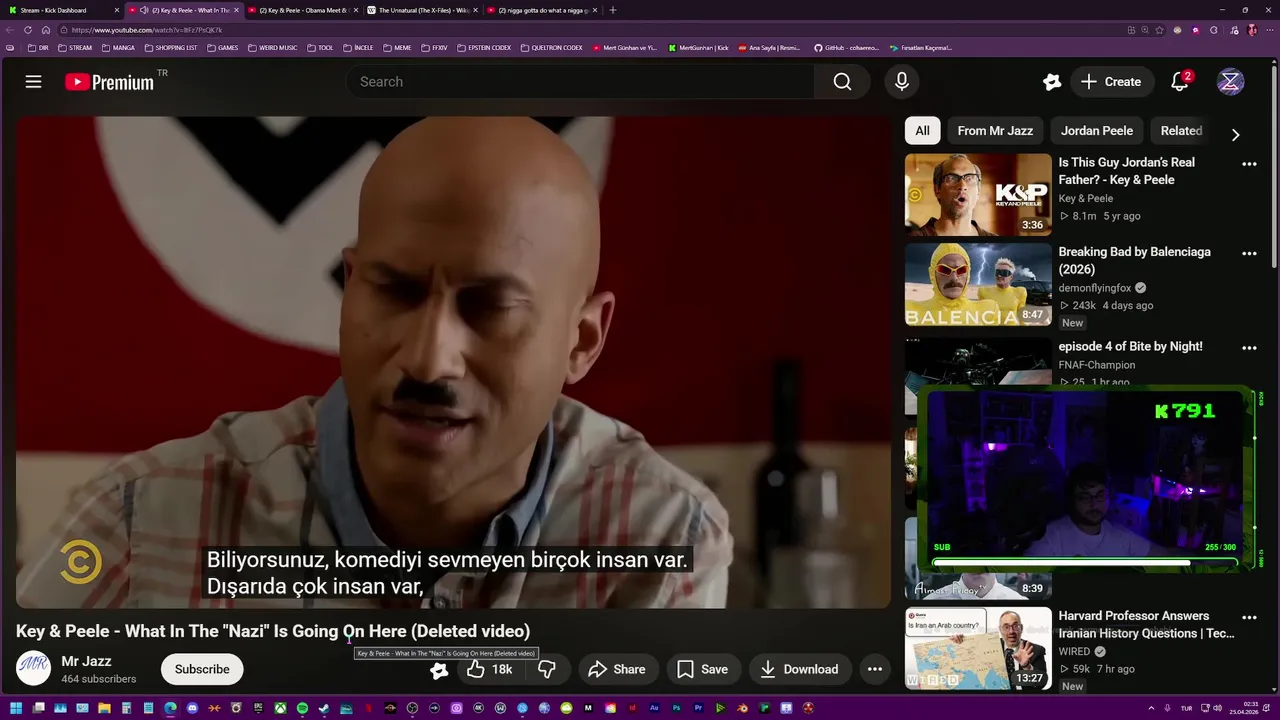The width and height of the screenshot is (1280, 720).
Task: Open options for Harvard Professor Answers video
Action: coord(1249,617)
